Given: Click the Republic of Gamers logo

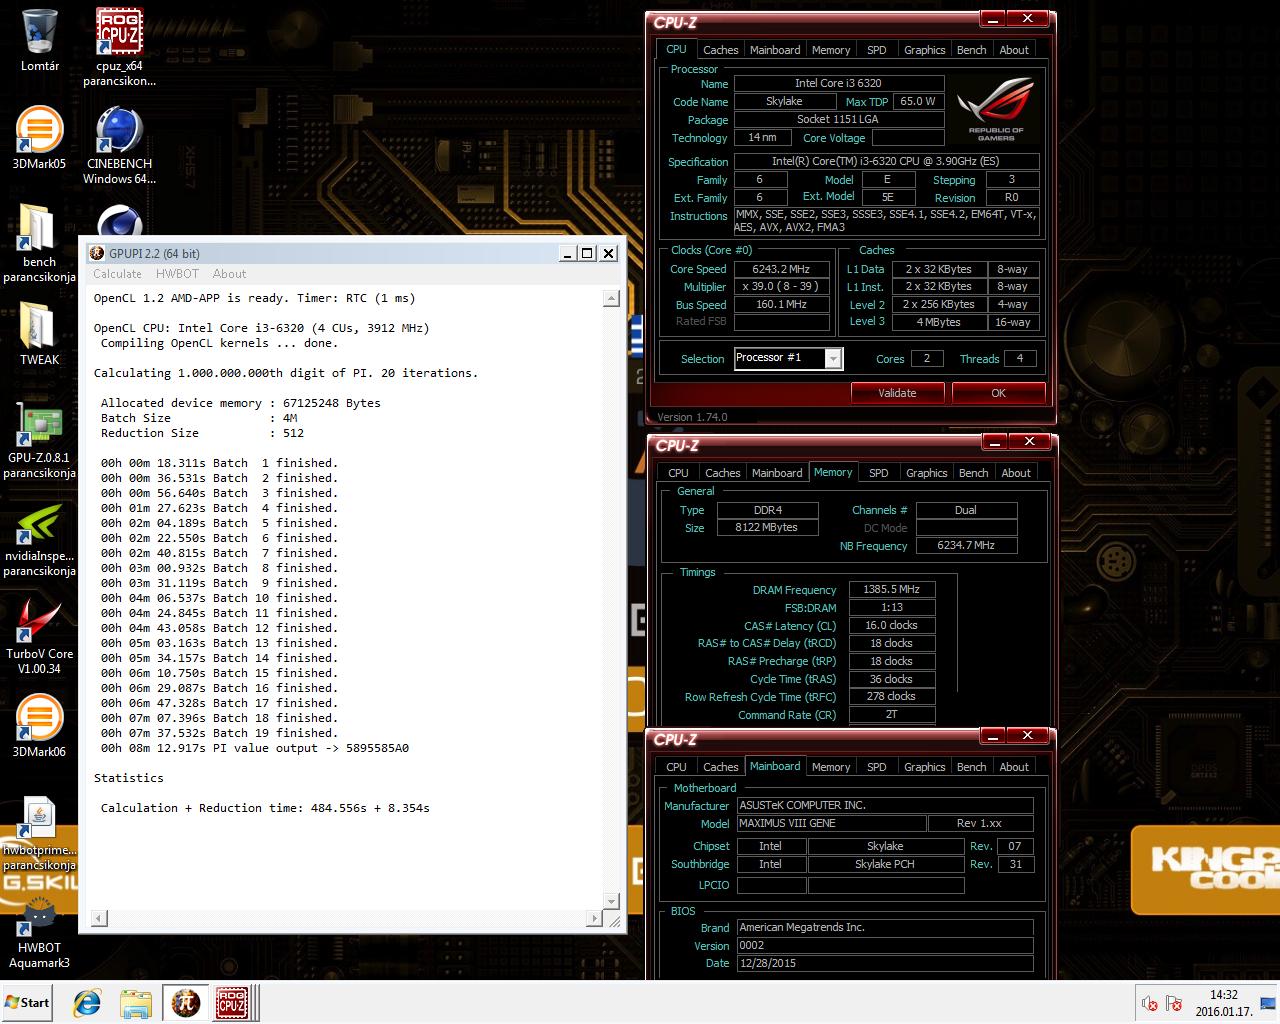Looking at the screenshot, I should point(996,110).
